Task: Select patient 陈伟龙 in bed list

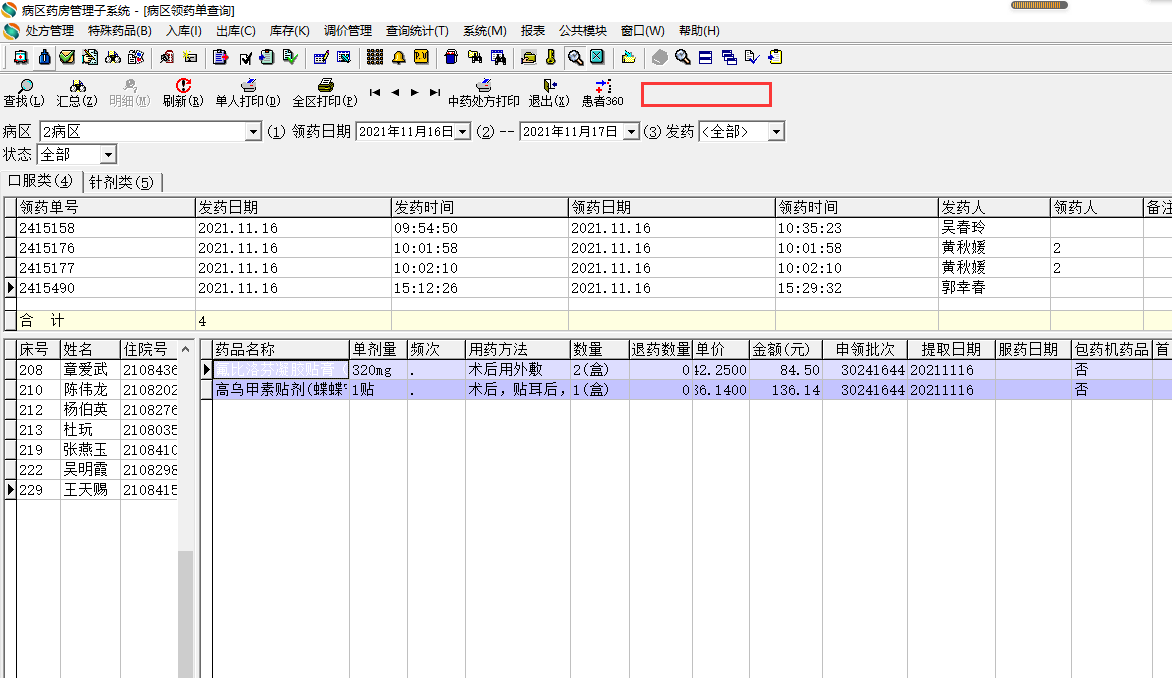Action: point(85,390)
